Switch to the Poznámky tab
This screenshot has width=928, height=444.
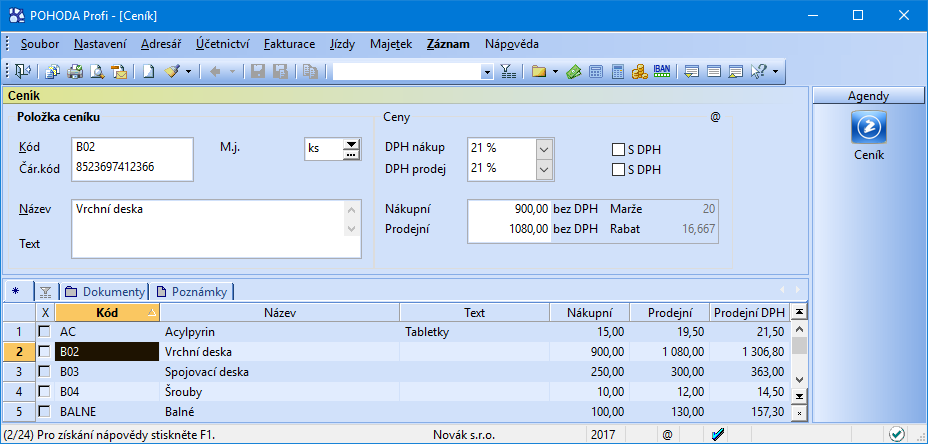click(x=192, y=291)
